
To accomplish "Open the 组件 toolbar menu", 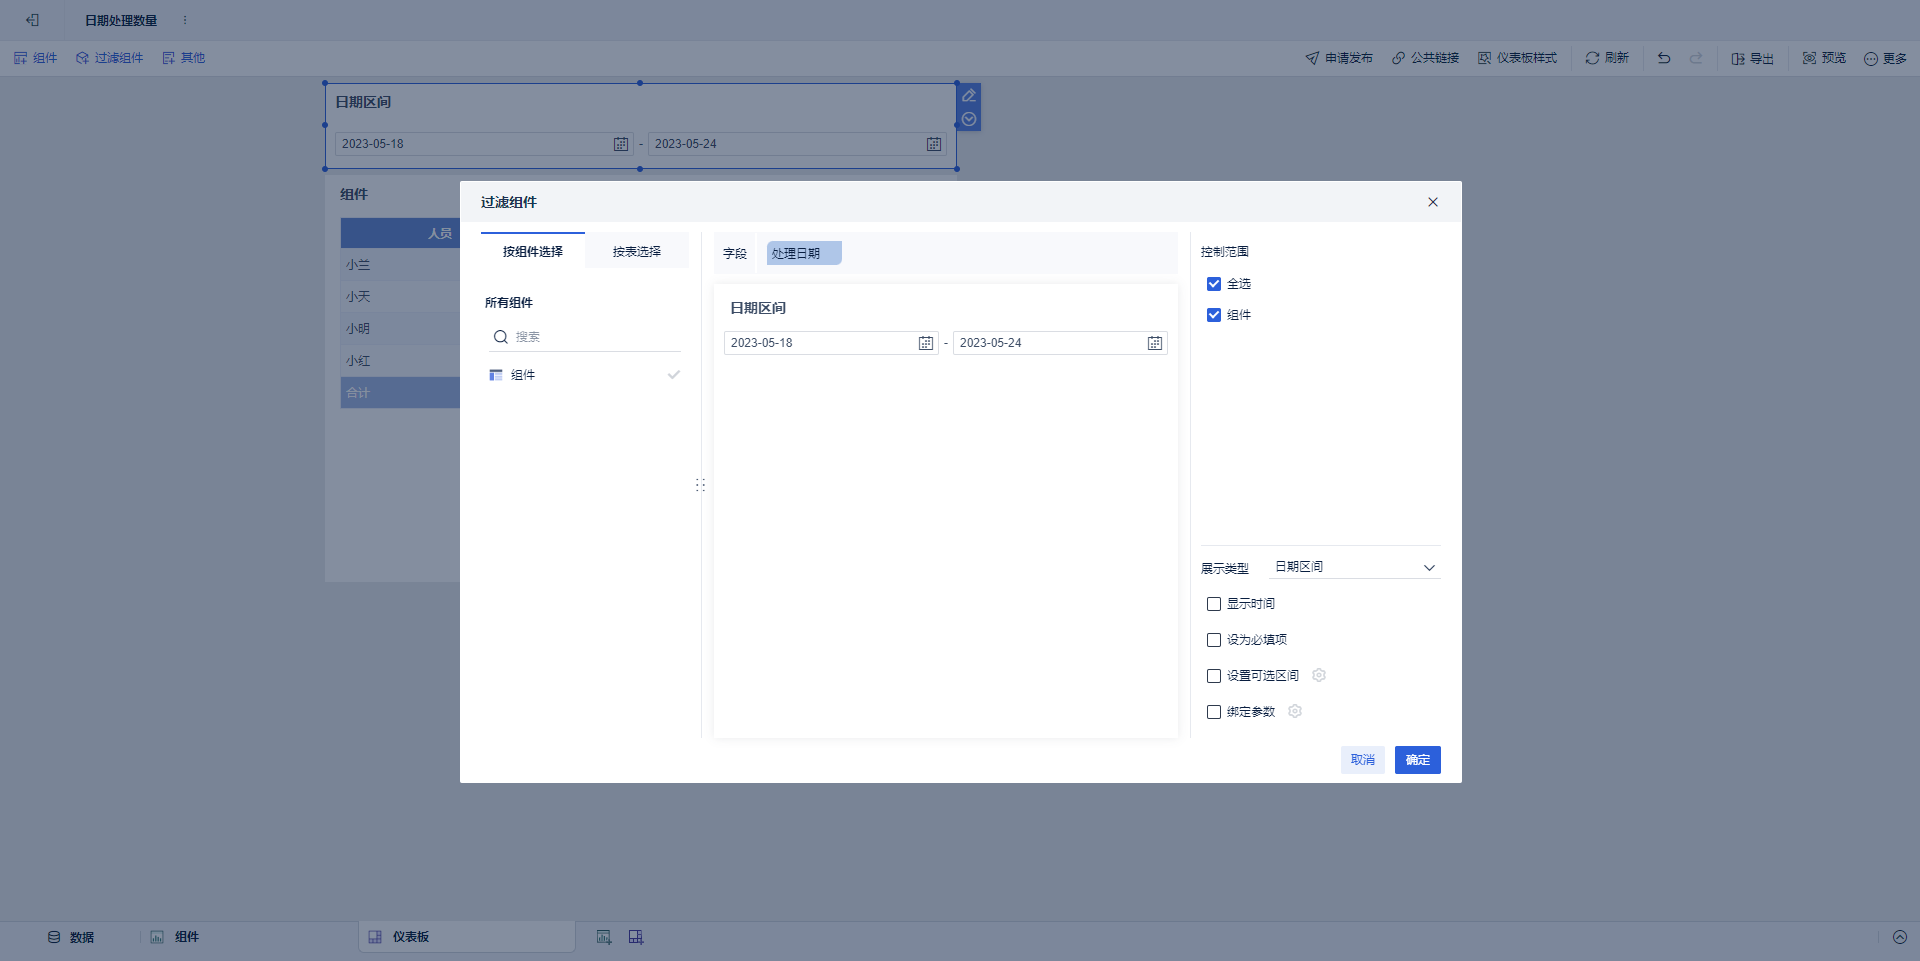I will coord(36,58).
